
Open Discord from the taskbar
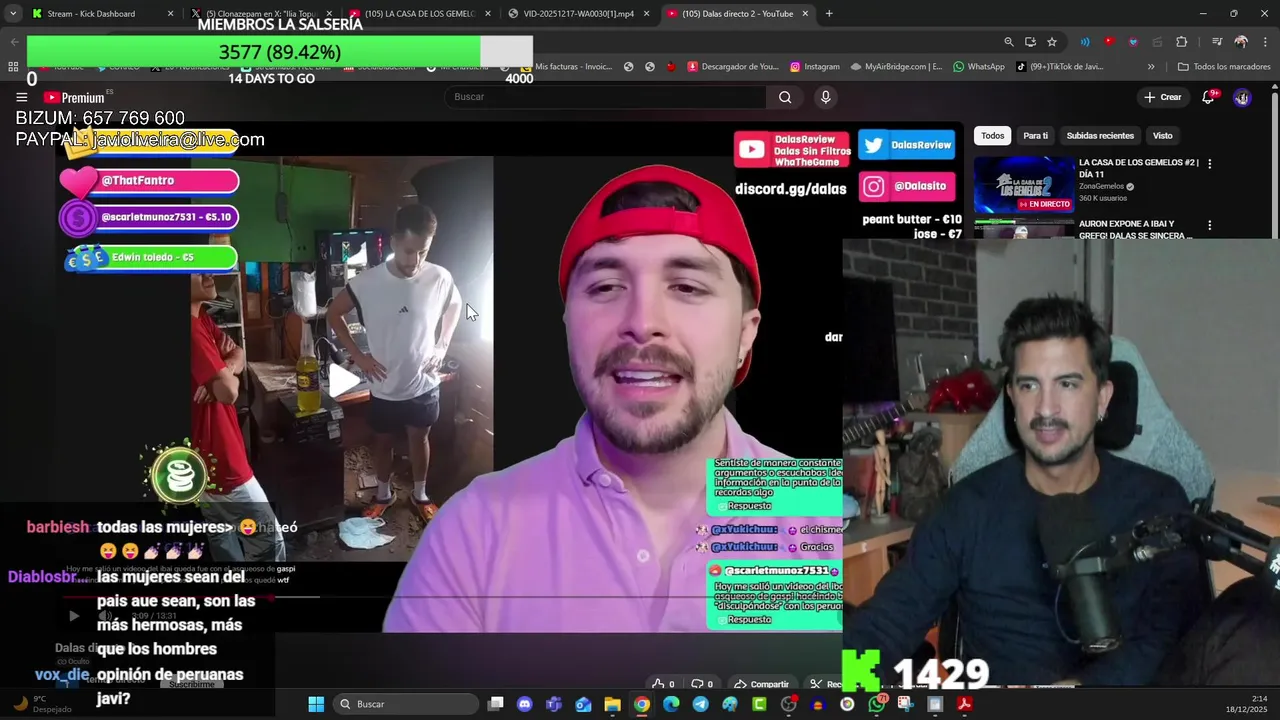[x=525, y=704]
